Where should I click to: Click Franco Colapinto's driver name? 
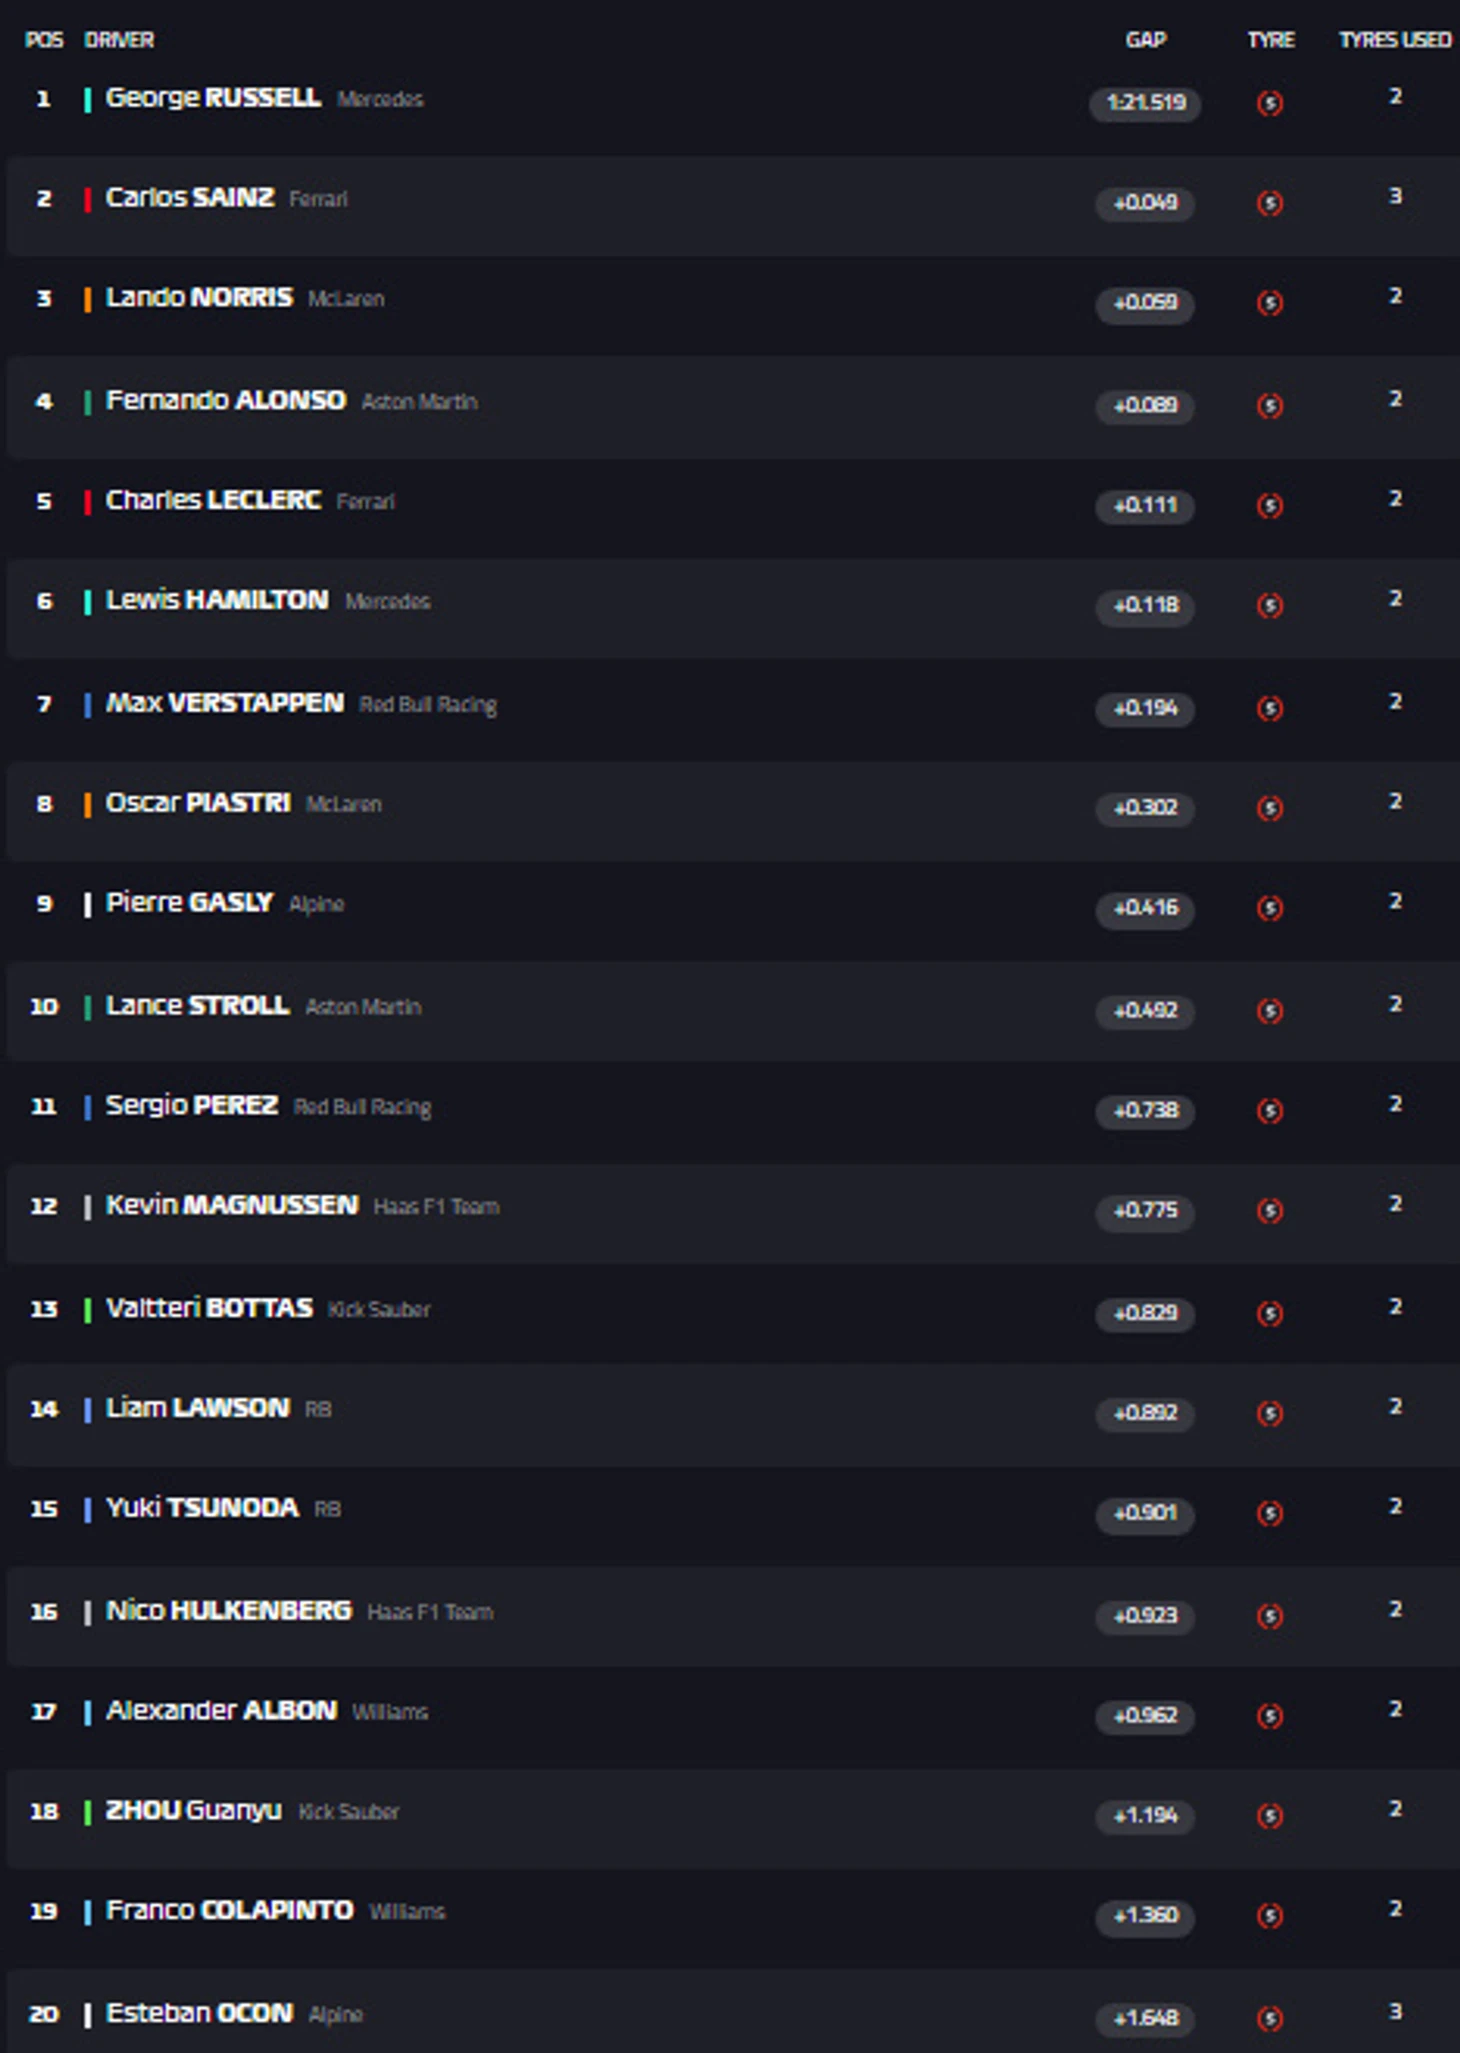point(229,1910)
